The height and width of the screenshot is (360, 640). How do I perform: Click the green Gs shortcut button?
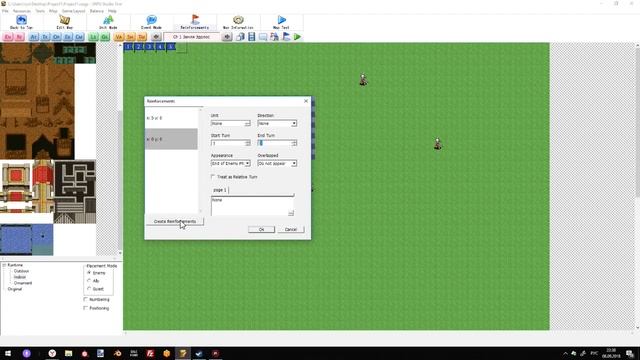105,37
